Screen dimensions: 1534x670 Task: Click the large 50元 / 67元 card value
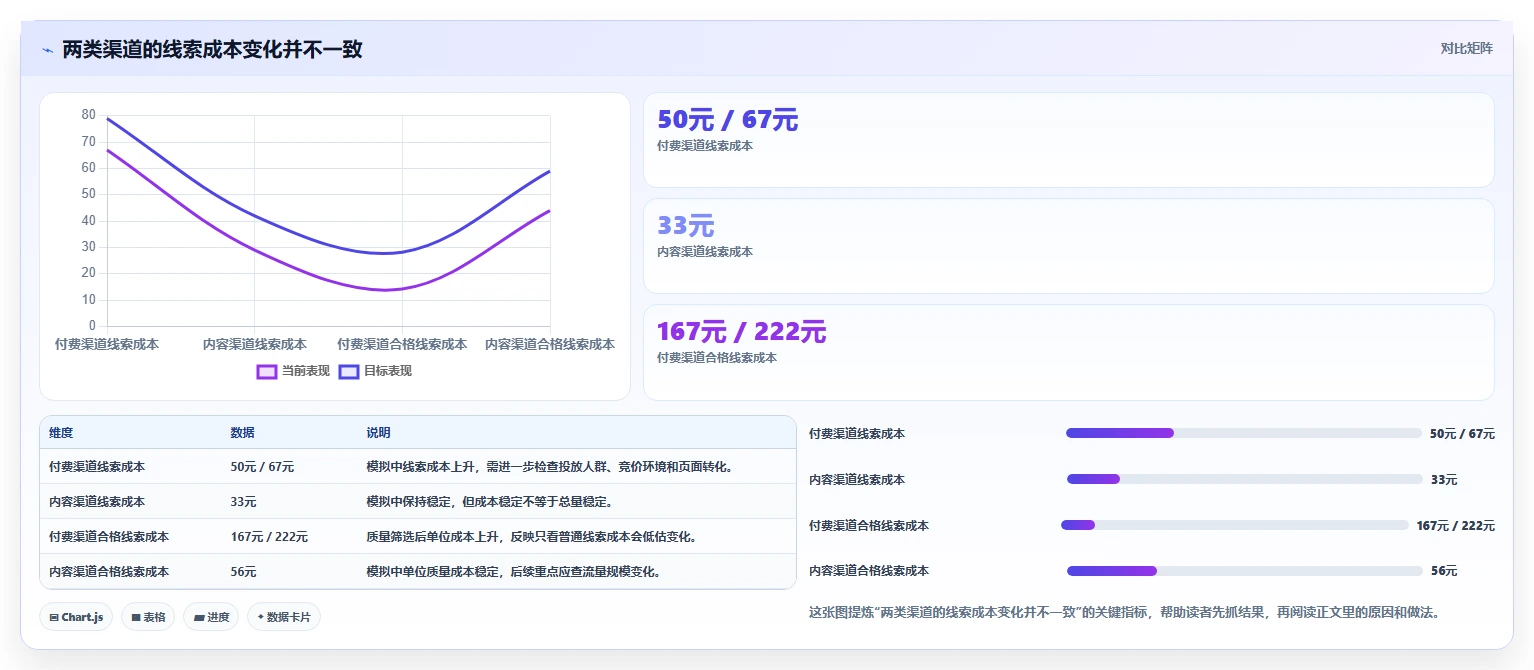727,120
